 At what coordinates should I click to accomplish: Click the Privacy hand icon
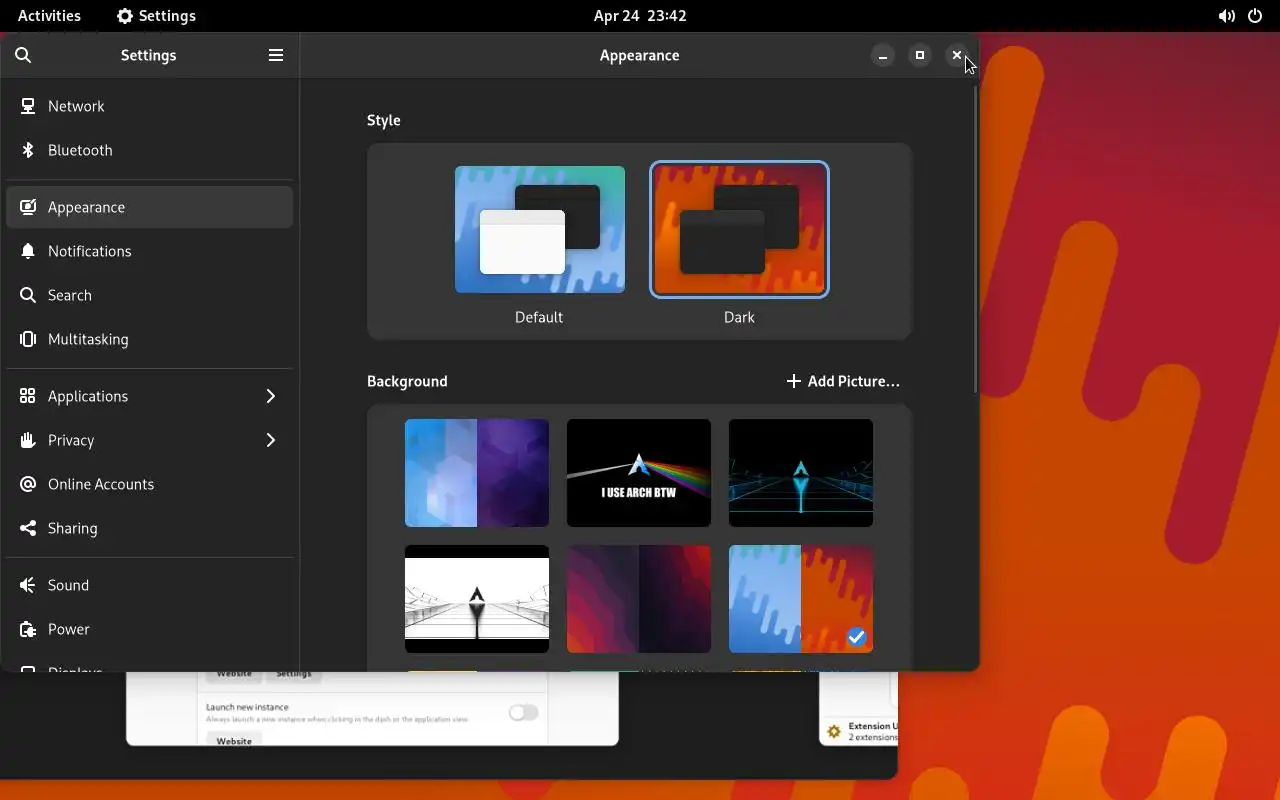click(x=28, y=440)
